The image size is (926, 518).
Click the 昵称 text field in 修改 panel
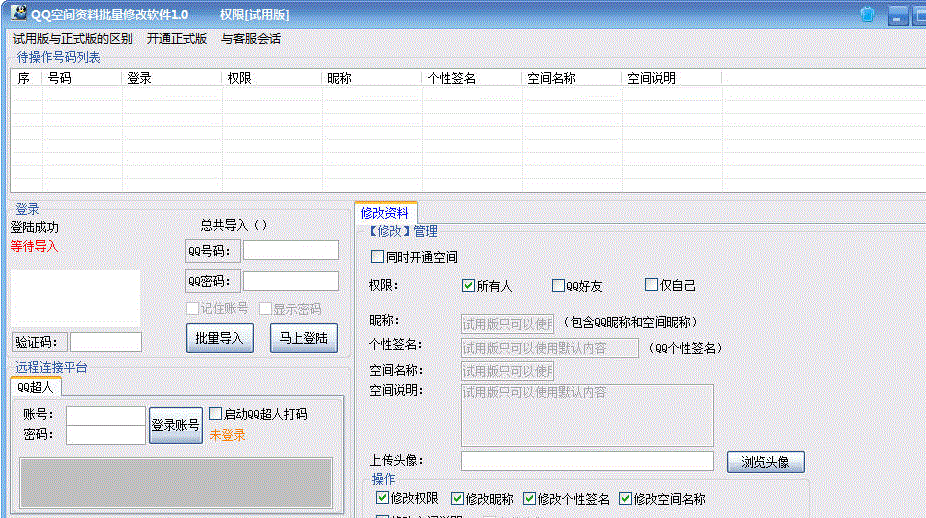click(x=507, y=324)
